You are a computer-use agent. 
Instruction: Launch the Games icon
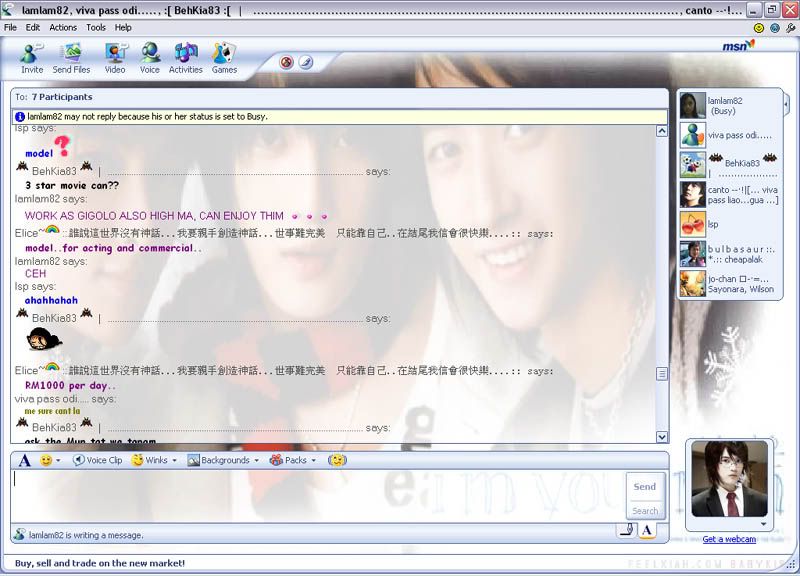tap(224, 59)
